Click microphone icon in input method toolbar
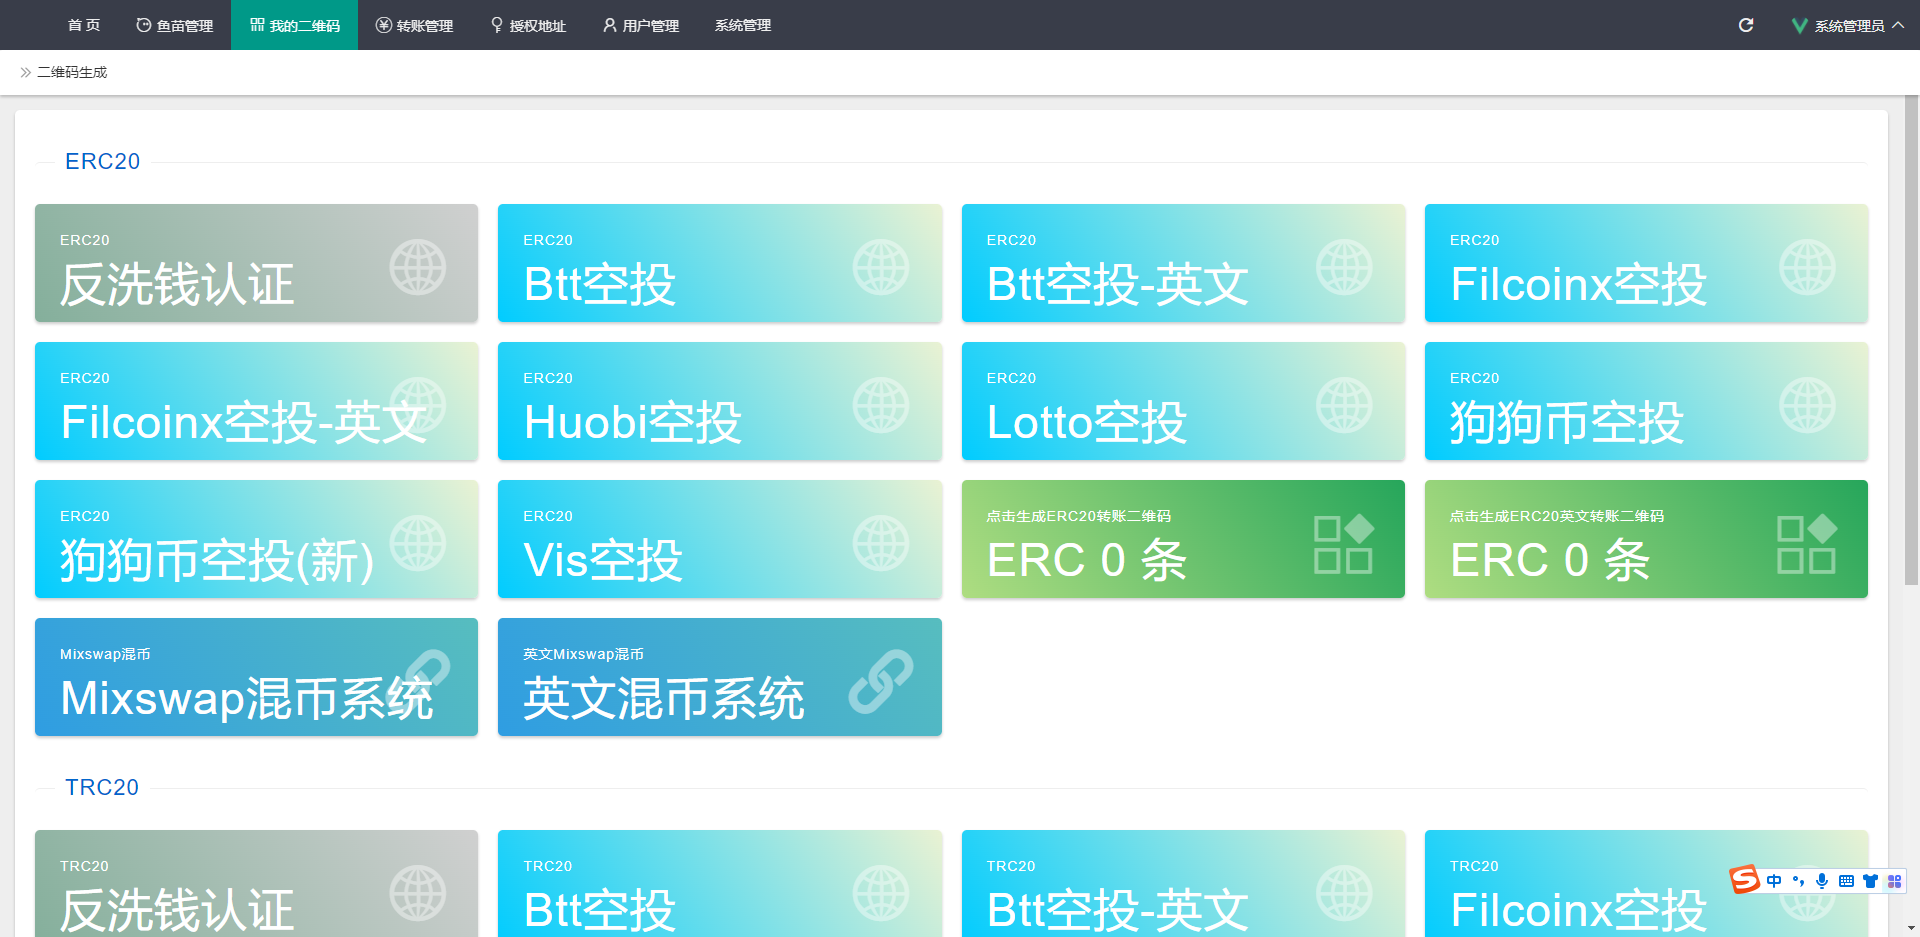This screenshot has height=937, width=1920. (1822, 881)
